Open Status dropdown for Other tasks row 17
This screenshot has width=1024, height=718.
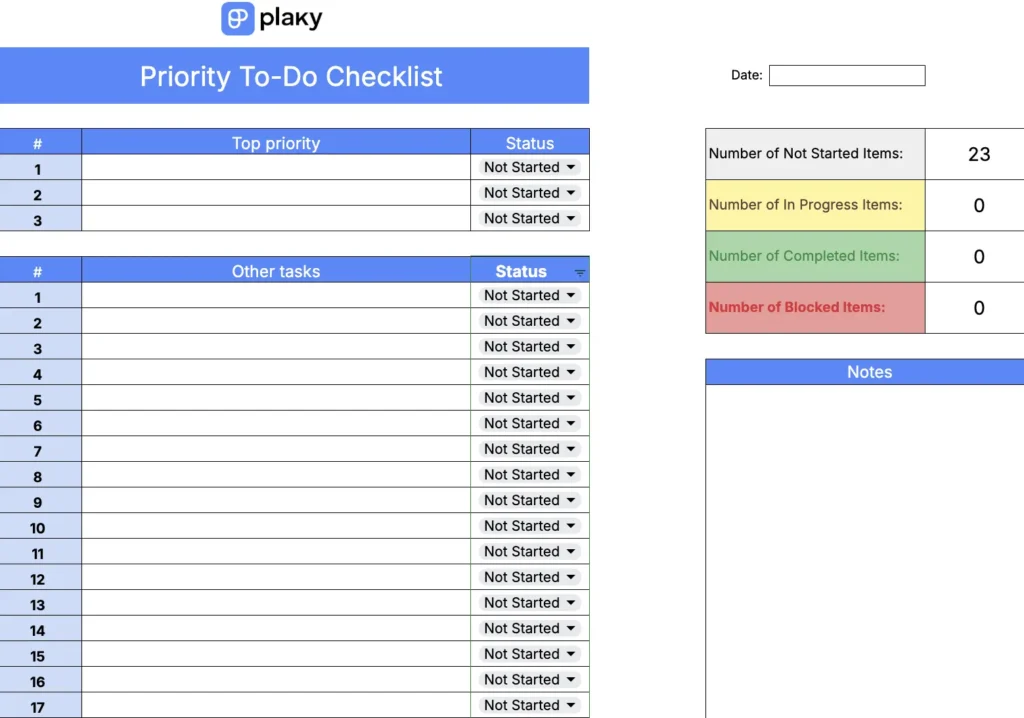(530, 705)
